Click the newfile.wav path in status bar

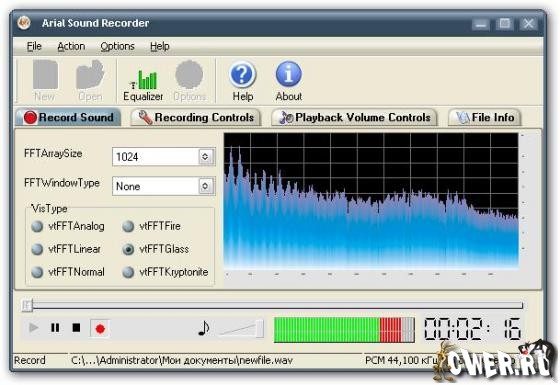182,360
